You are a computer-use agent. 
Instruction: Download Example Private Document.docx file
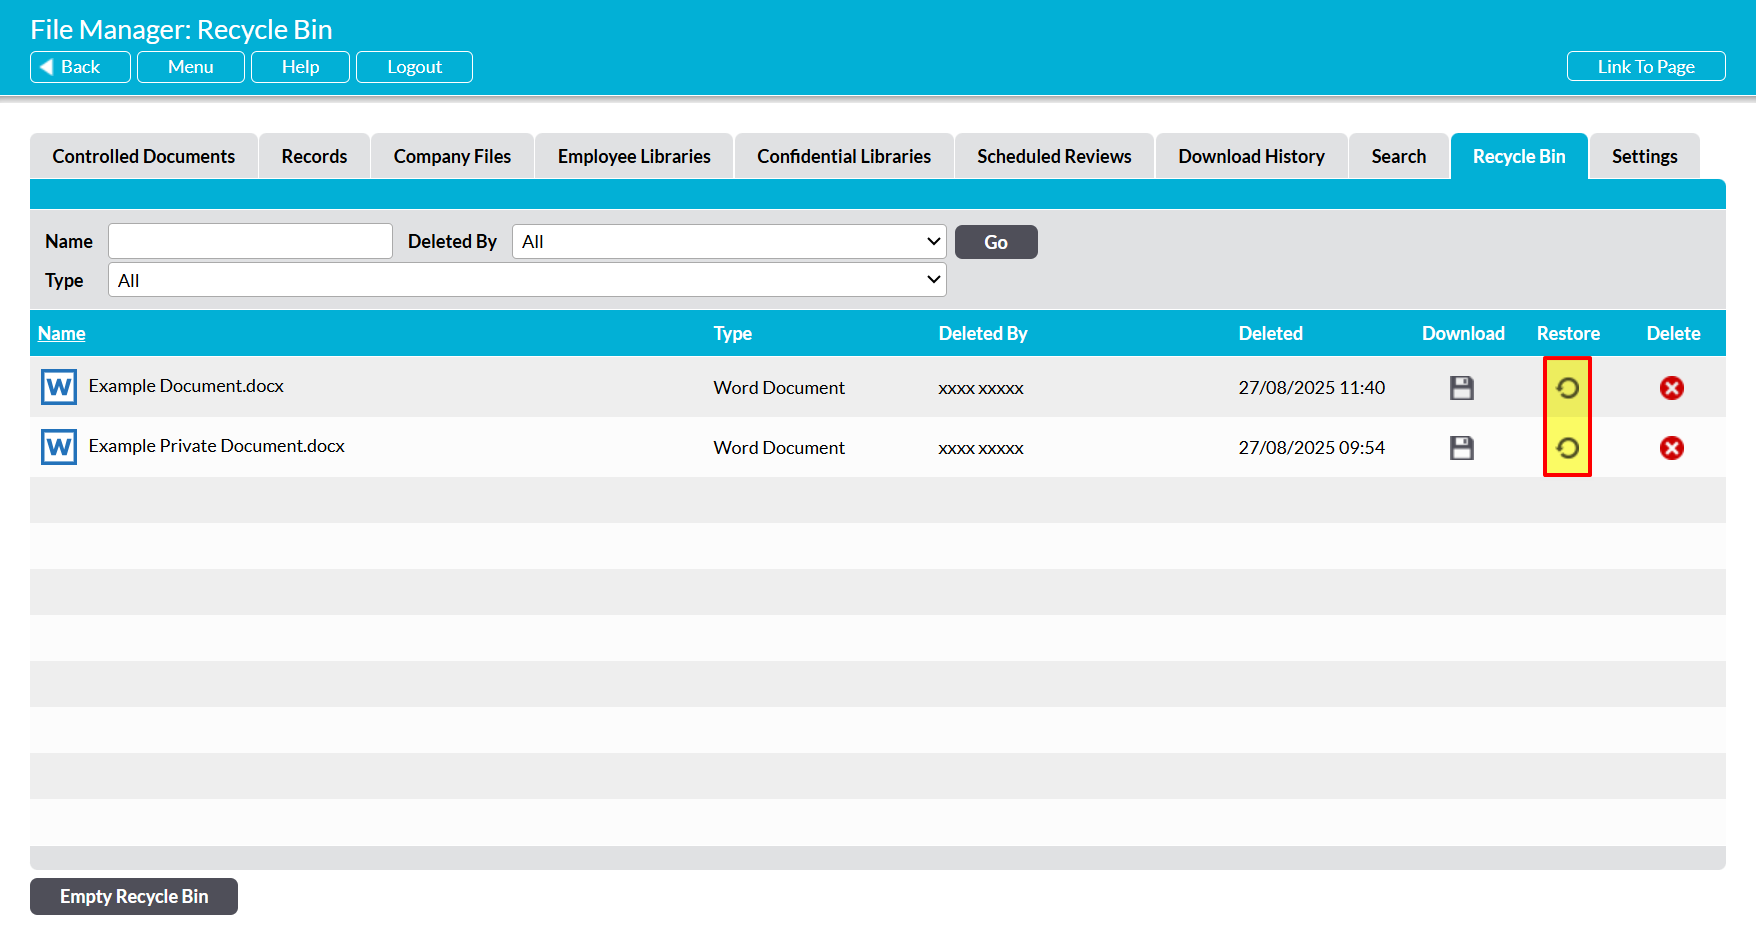click(1461, 448)
